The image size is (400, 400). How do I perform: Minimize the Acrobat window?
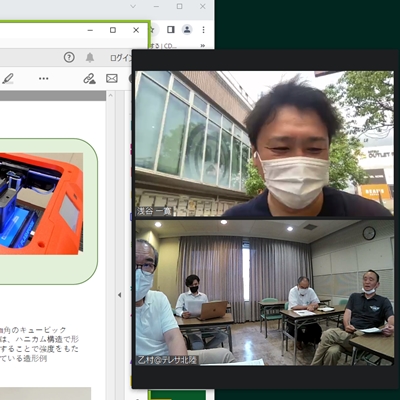(90, 30)
